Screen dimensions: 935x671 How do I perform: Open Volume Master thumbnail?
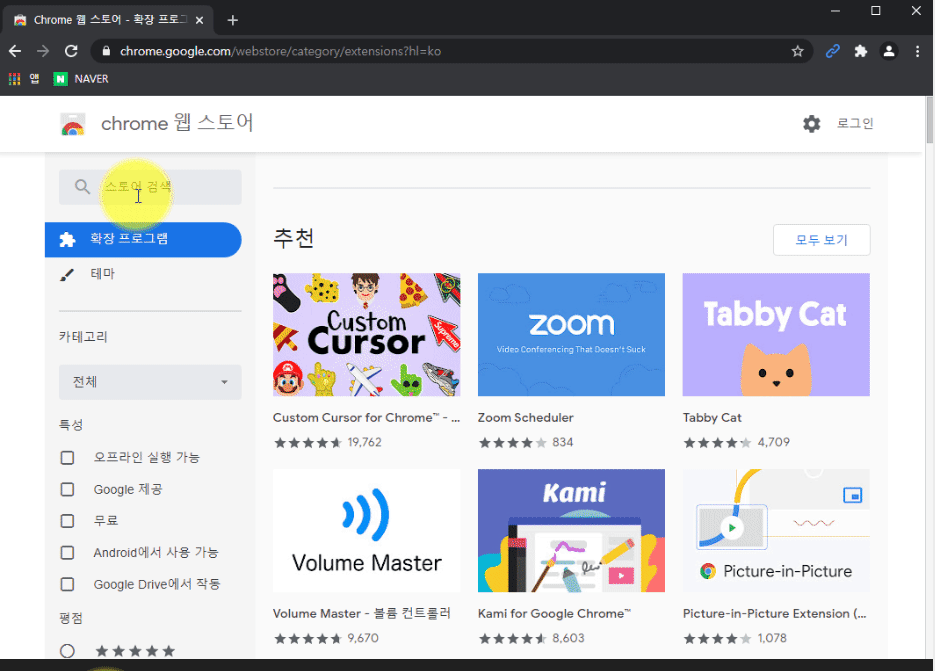367,530
